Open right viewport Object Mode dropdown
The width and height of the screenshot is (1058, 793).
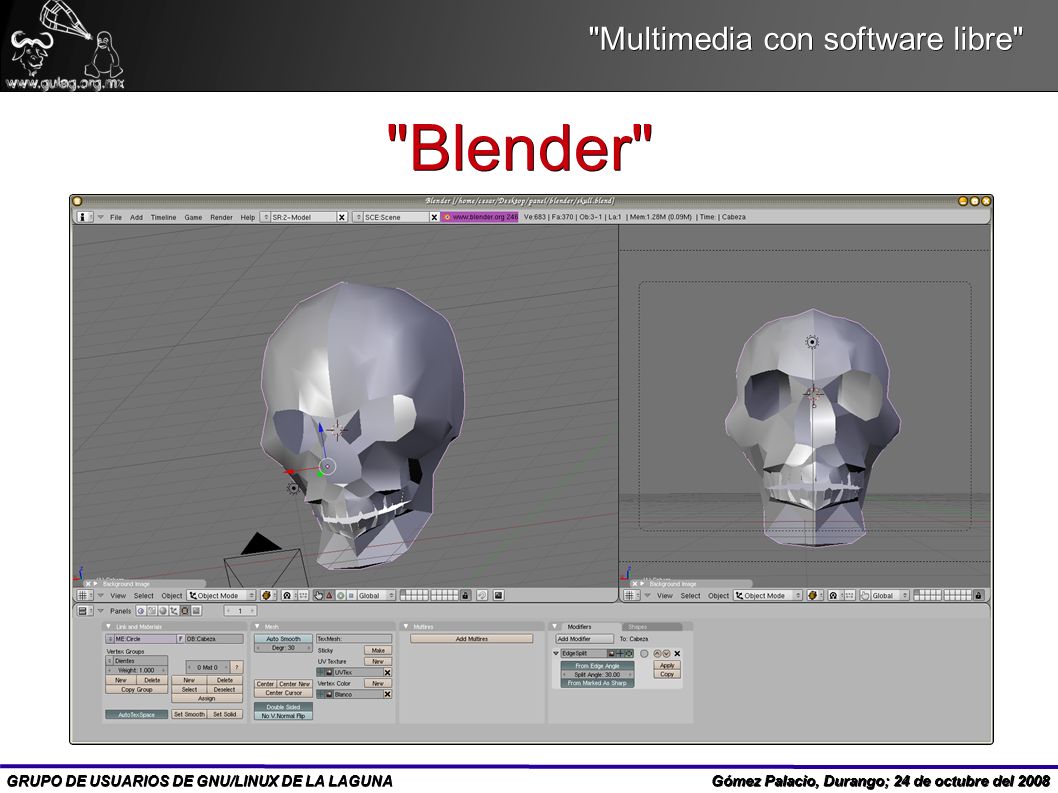(768, 595)
